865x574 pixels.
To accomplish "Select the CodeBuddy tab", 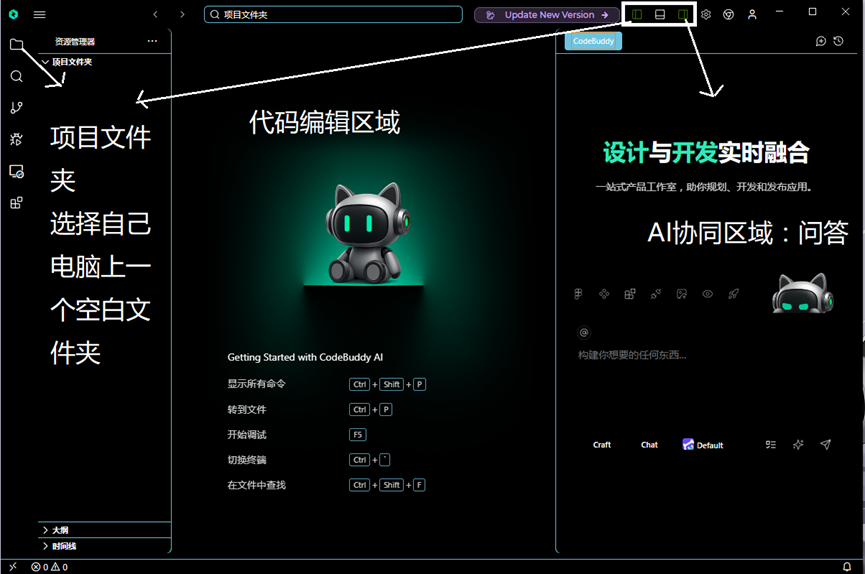I will point(593,41).
